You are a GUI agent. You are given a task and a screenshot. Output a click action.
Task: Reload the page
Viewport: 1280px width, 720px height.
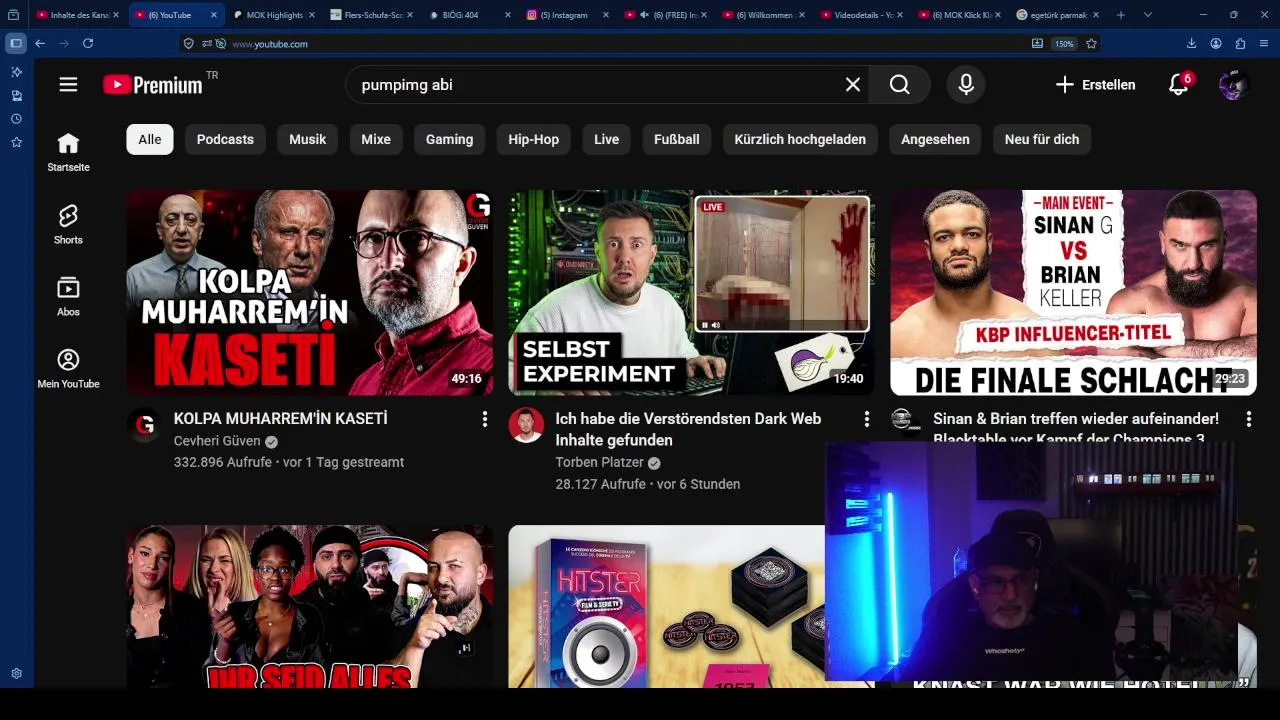88,44
